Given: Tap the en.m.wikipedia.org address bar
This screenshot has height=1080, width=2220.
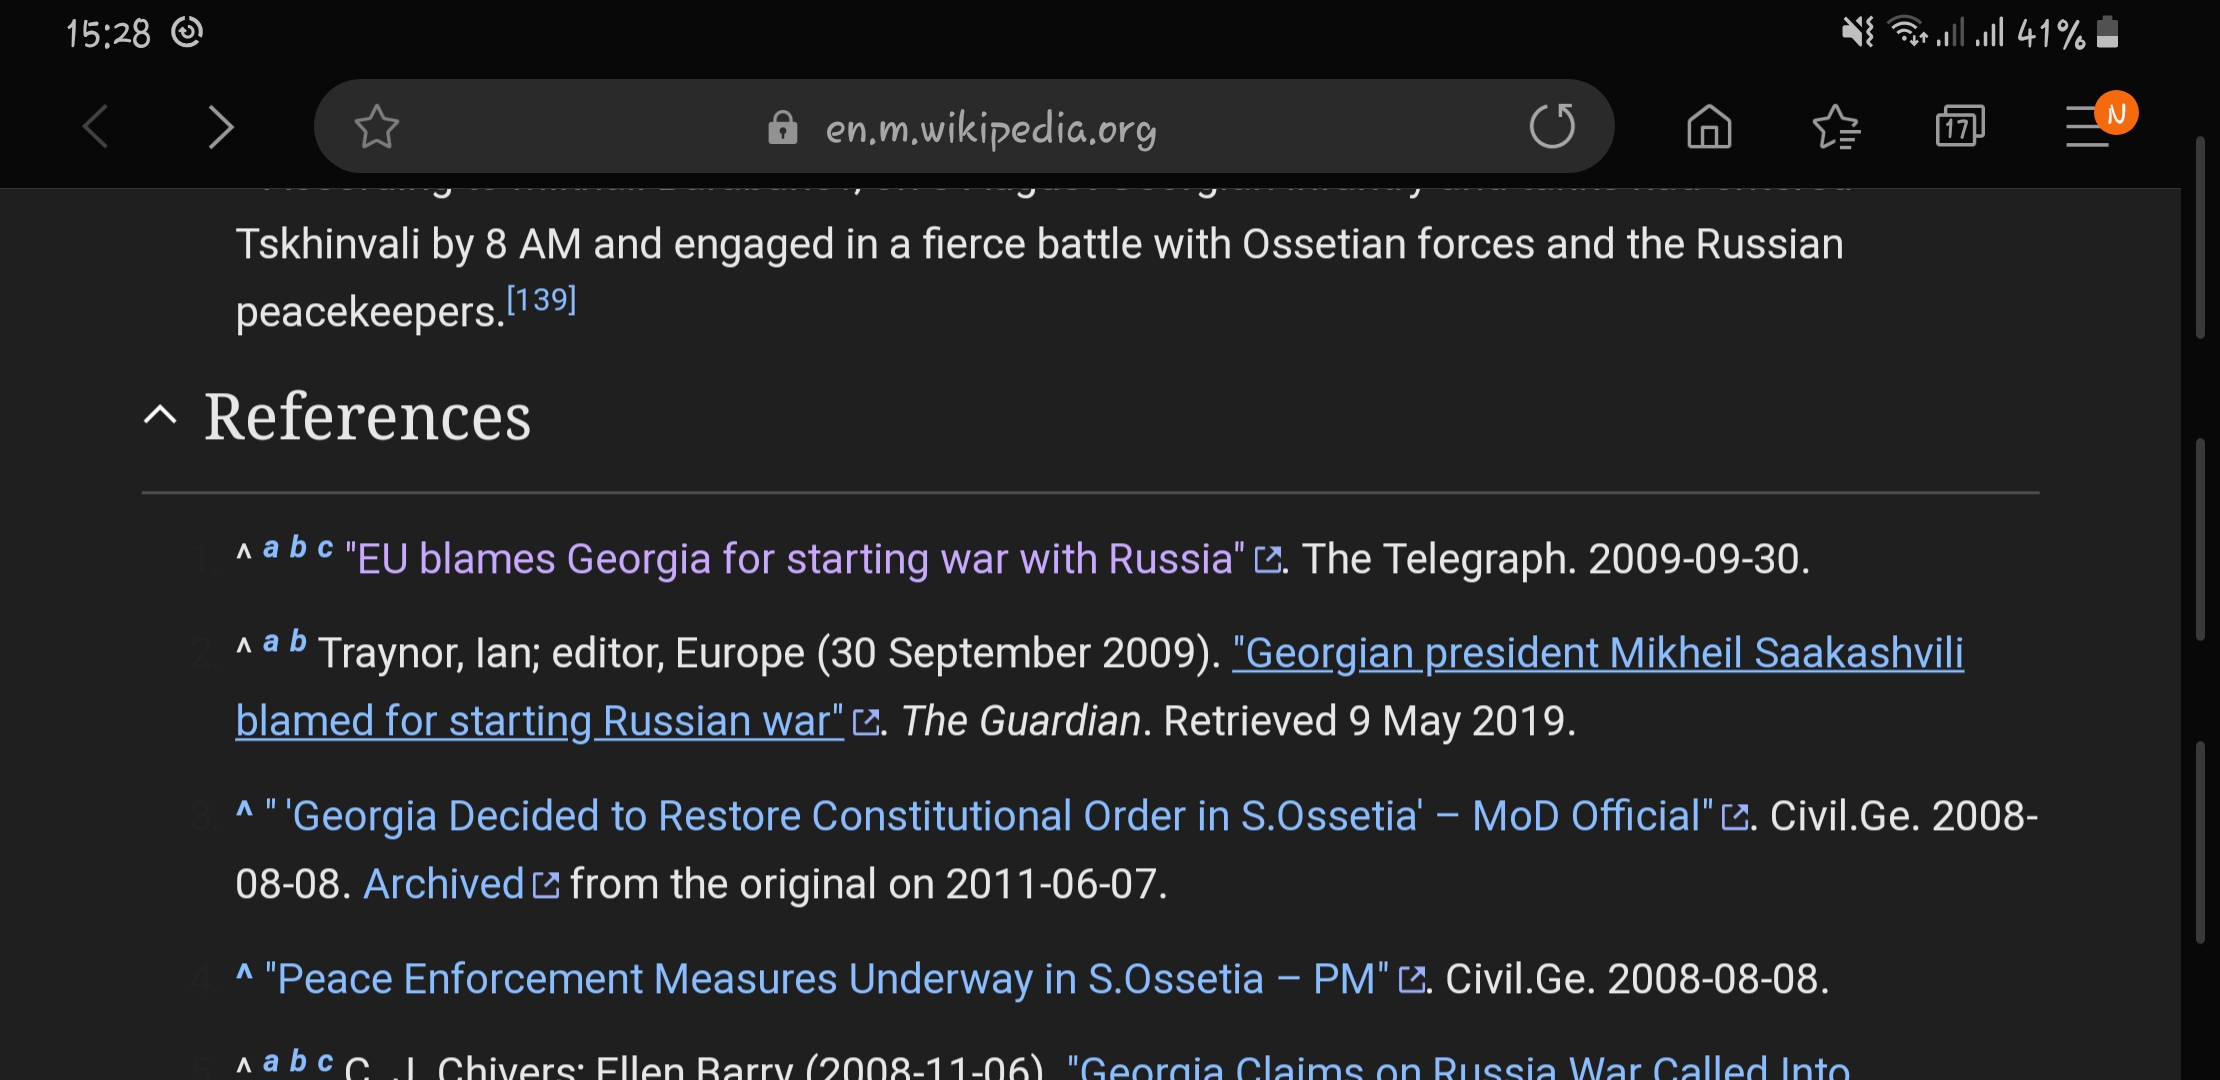Looking at the screenshot, I should point(990,128).
